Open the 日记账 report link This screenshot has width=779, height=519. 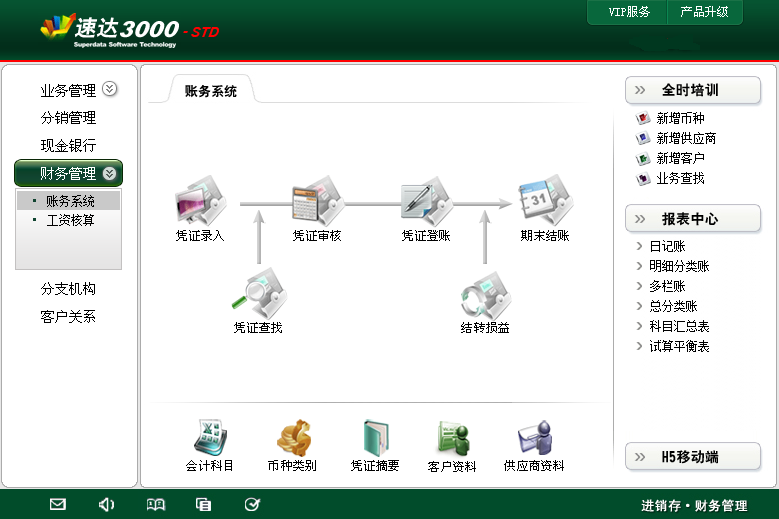pyautogui.click(x=667, y=246)
